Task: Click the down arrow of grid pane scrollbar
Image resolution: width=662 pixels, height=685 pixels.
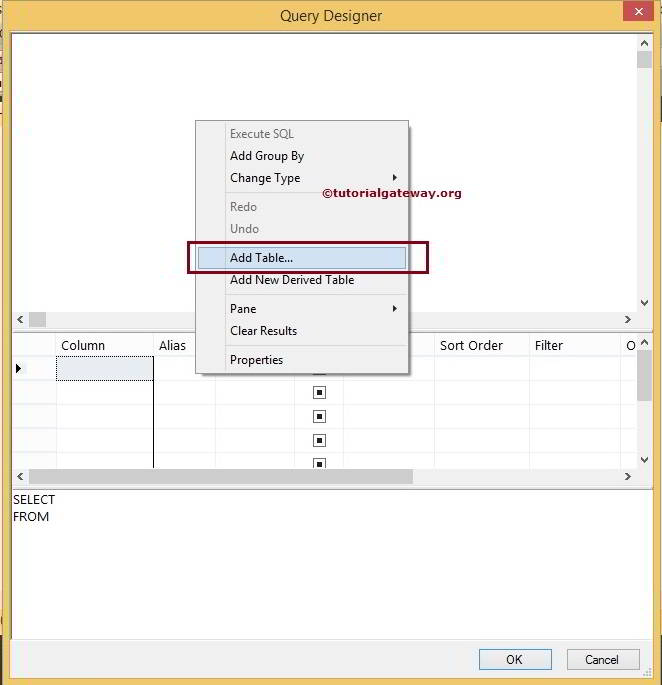Action: coord(644,460)
